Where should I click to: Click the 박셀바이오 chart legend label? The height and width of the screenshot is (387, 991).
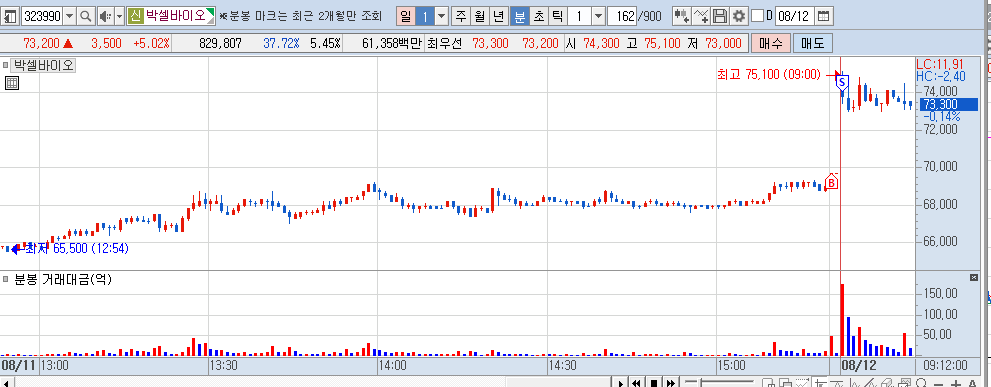click(x=44, y=65)
